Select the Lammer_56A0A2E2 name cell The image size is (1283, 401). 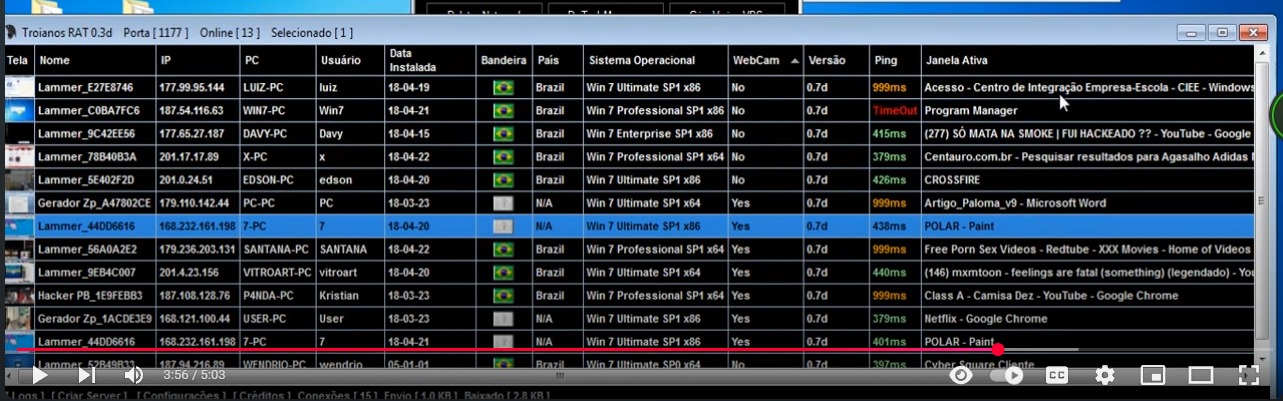coord(94,249)
